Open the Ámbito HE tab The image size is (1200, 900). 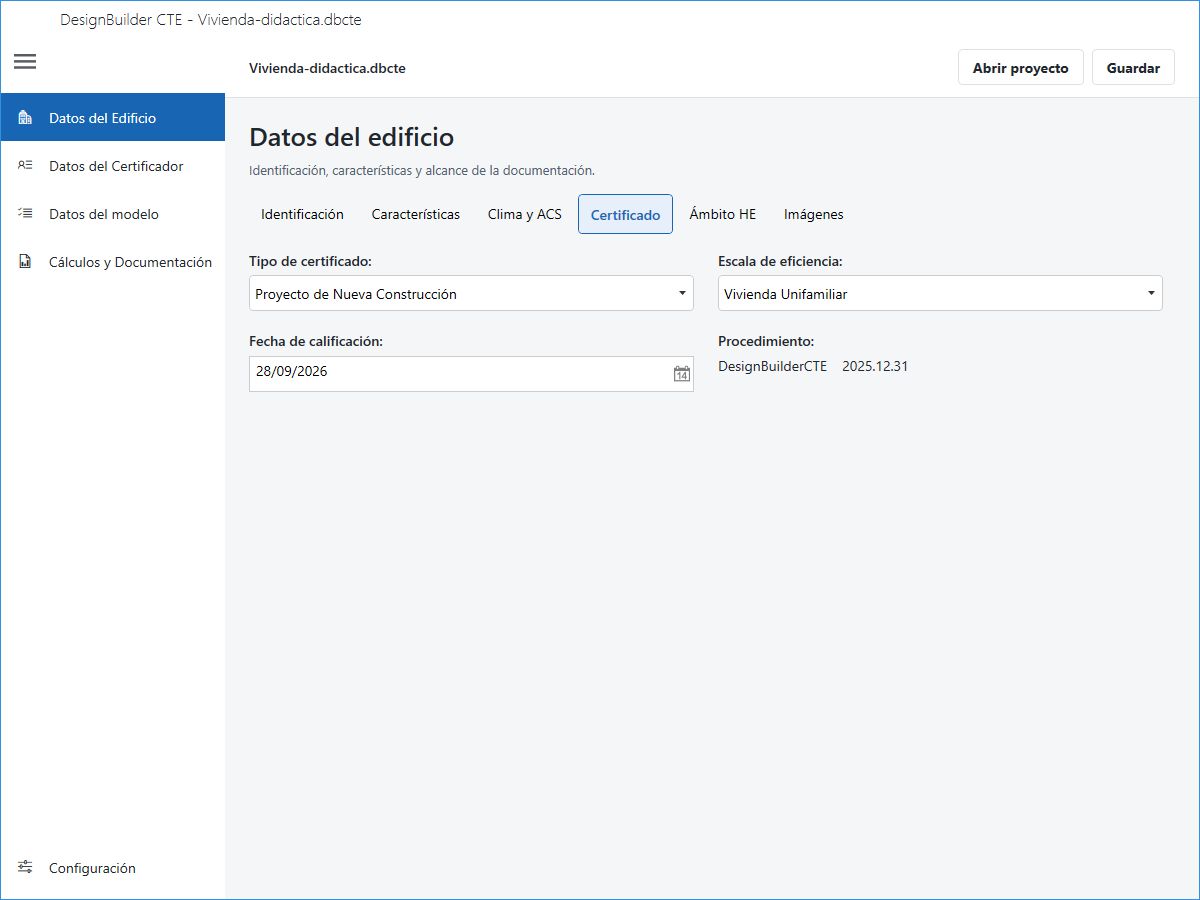click(x=723, y=214)
